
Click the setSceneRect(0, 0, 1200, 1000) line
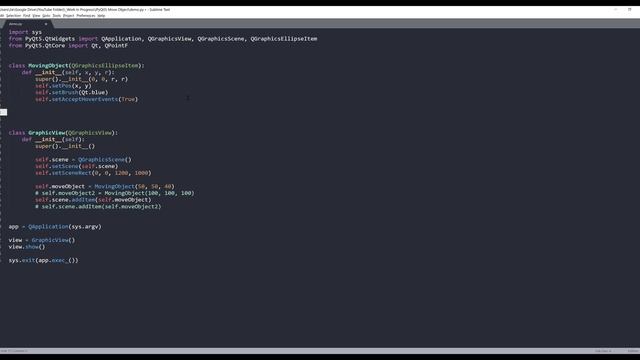(93, 173)
